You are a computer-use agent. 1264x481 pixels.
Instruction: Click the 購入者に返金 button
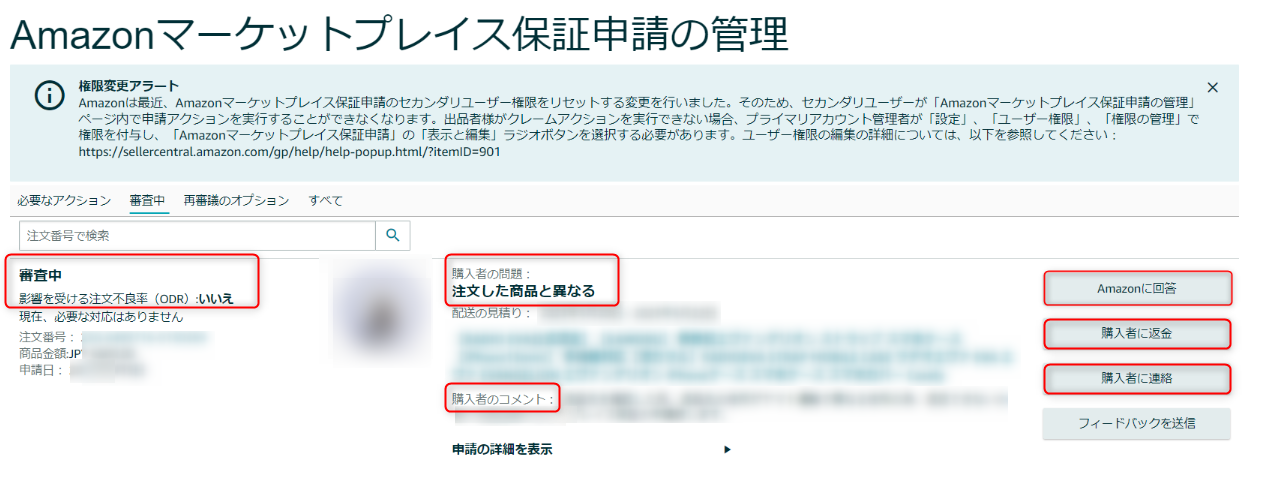pyautogui.click(x=1137, y=333)
